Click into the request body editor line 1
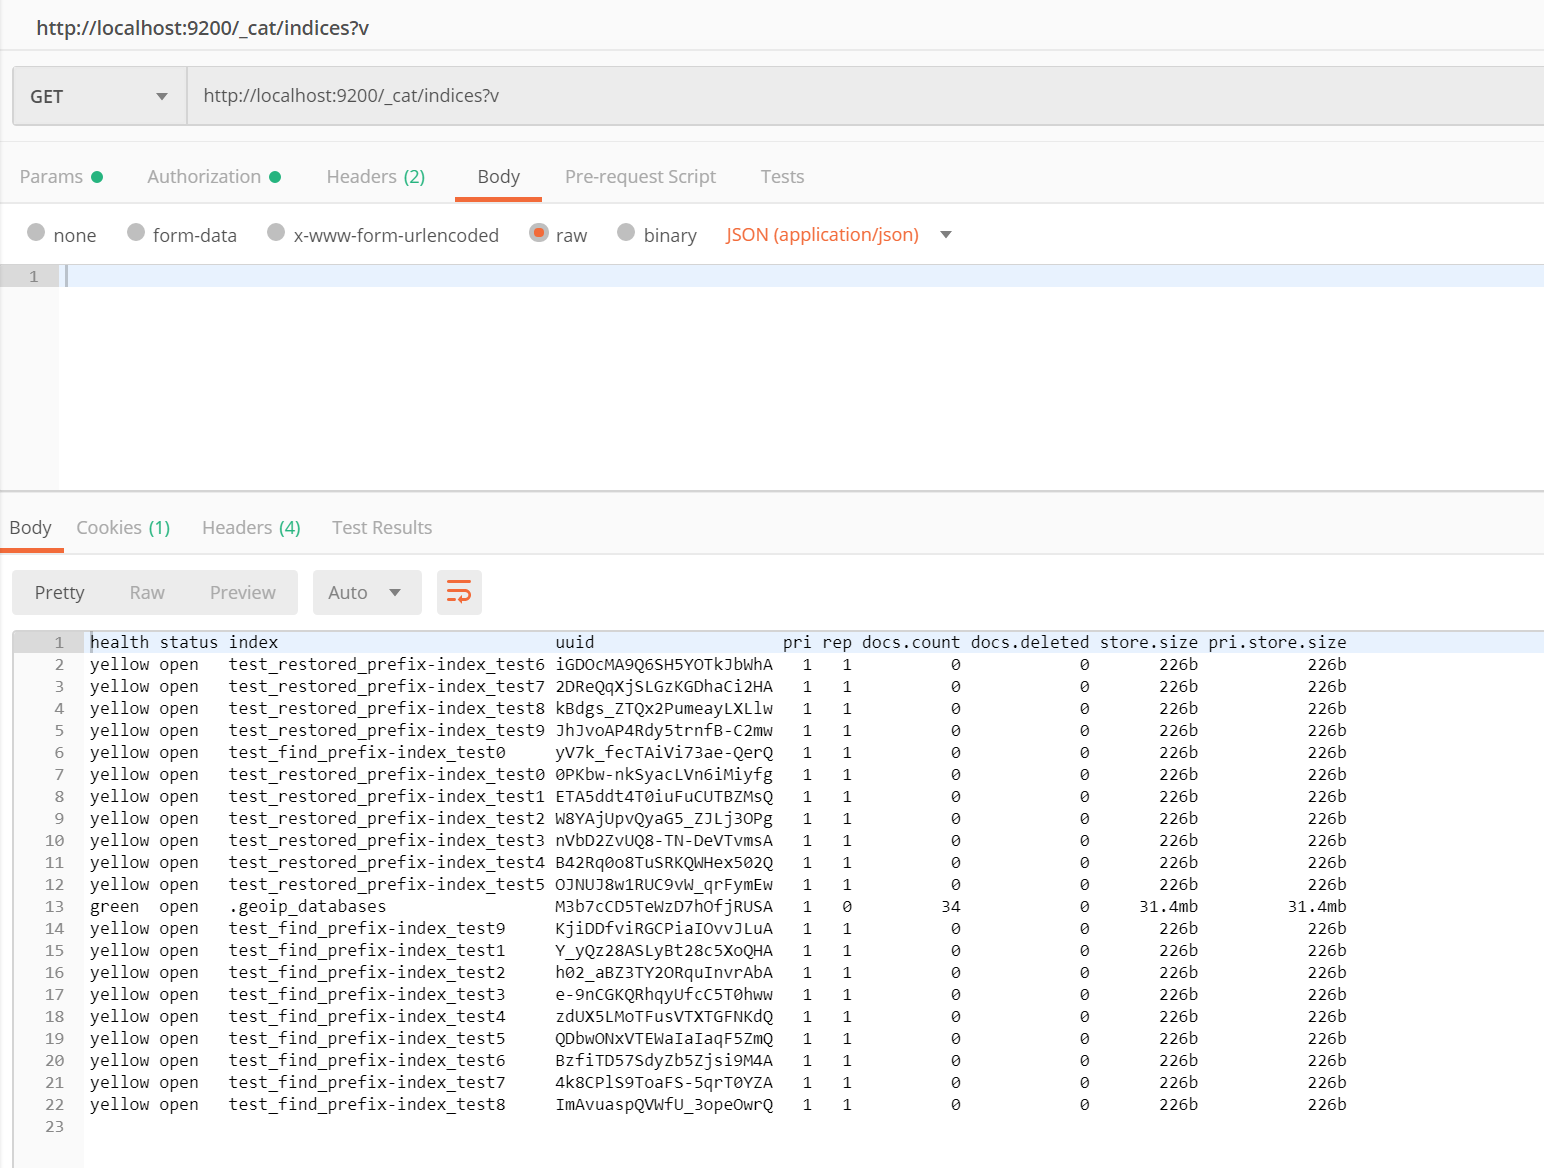Viewport: 1544px width, 1168px height. [x=804, y=276]
